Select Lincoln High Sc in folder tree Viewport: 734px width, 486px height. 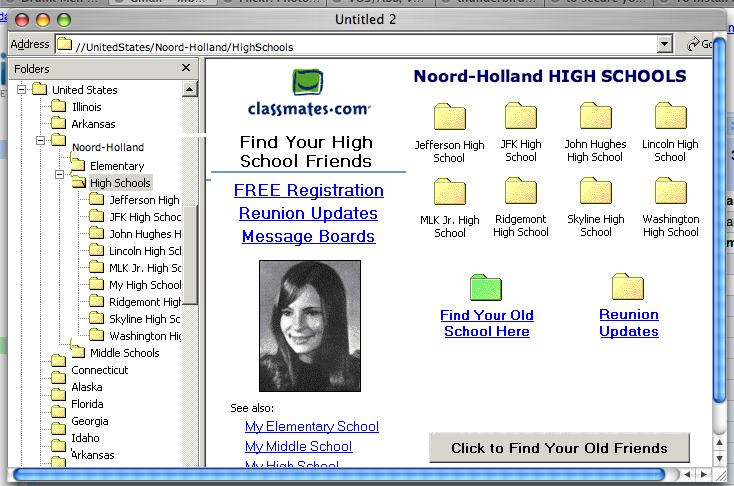click(145, 251)
